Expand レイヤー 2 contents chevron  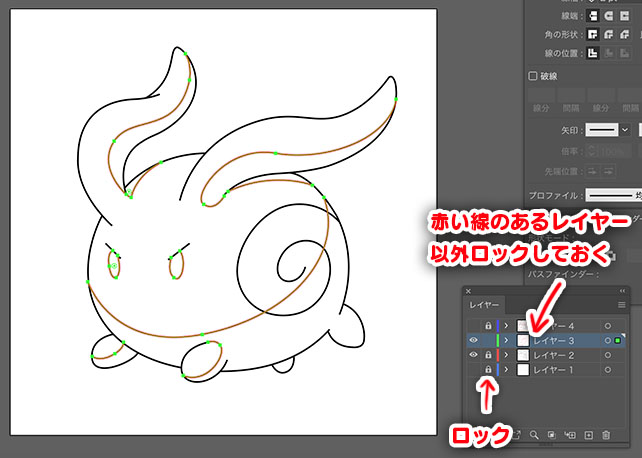click(506, 355)
